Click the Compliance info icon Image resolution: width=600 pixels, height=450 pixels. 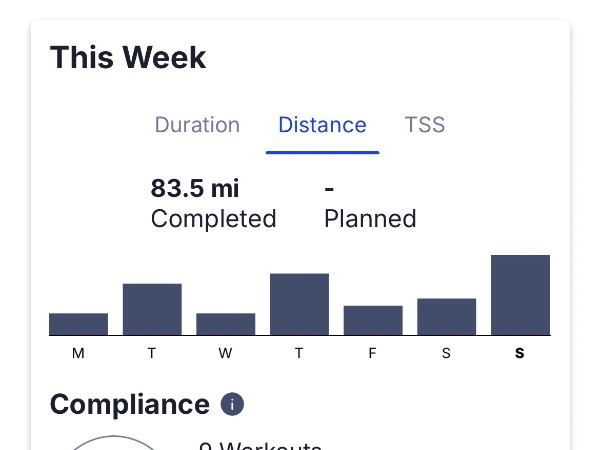point(232,405)
